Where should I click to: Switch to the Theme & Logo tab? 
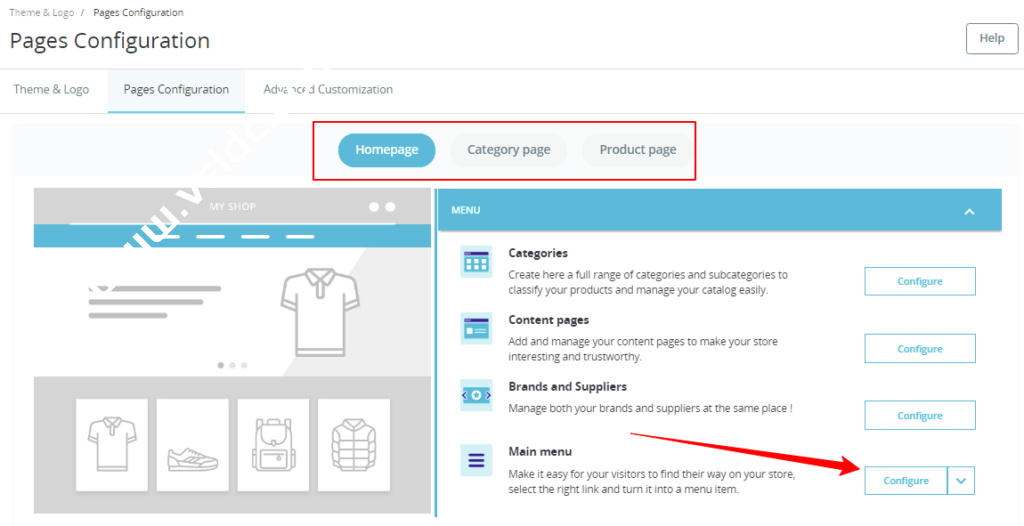51,90
